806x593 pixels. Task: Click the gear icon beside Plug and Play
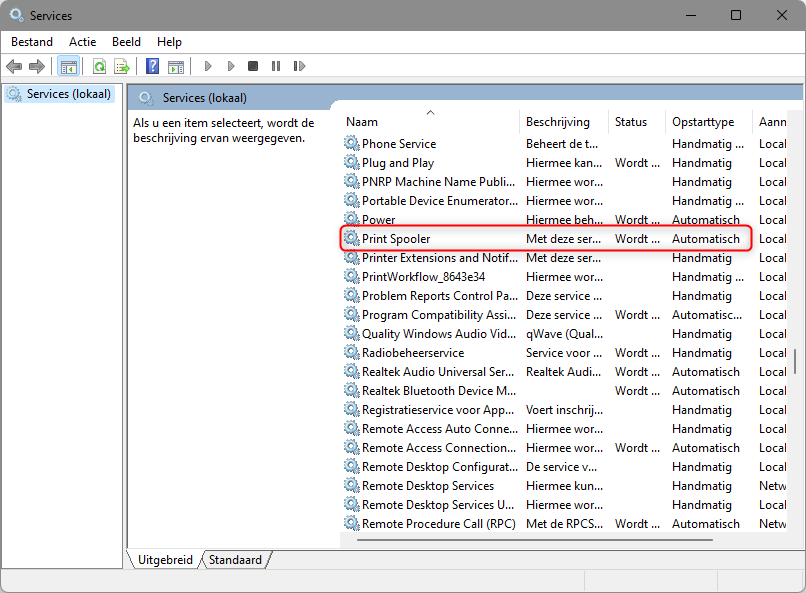click(352, 162)
